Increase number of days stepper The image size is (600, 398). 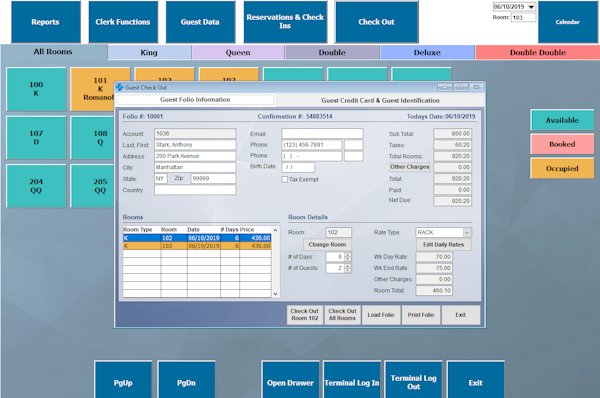pos(347,255)
